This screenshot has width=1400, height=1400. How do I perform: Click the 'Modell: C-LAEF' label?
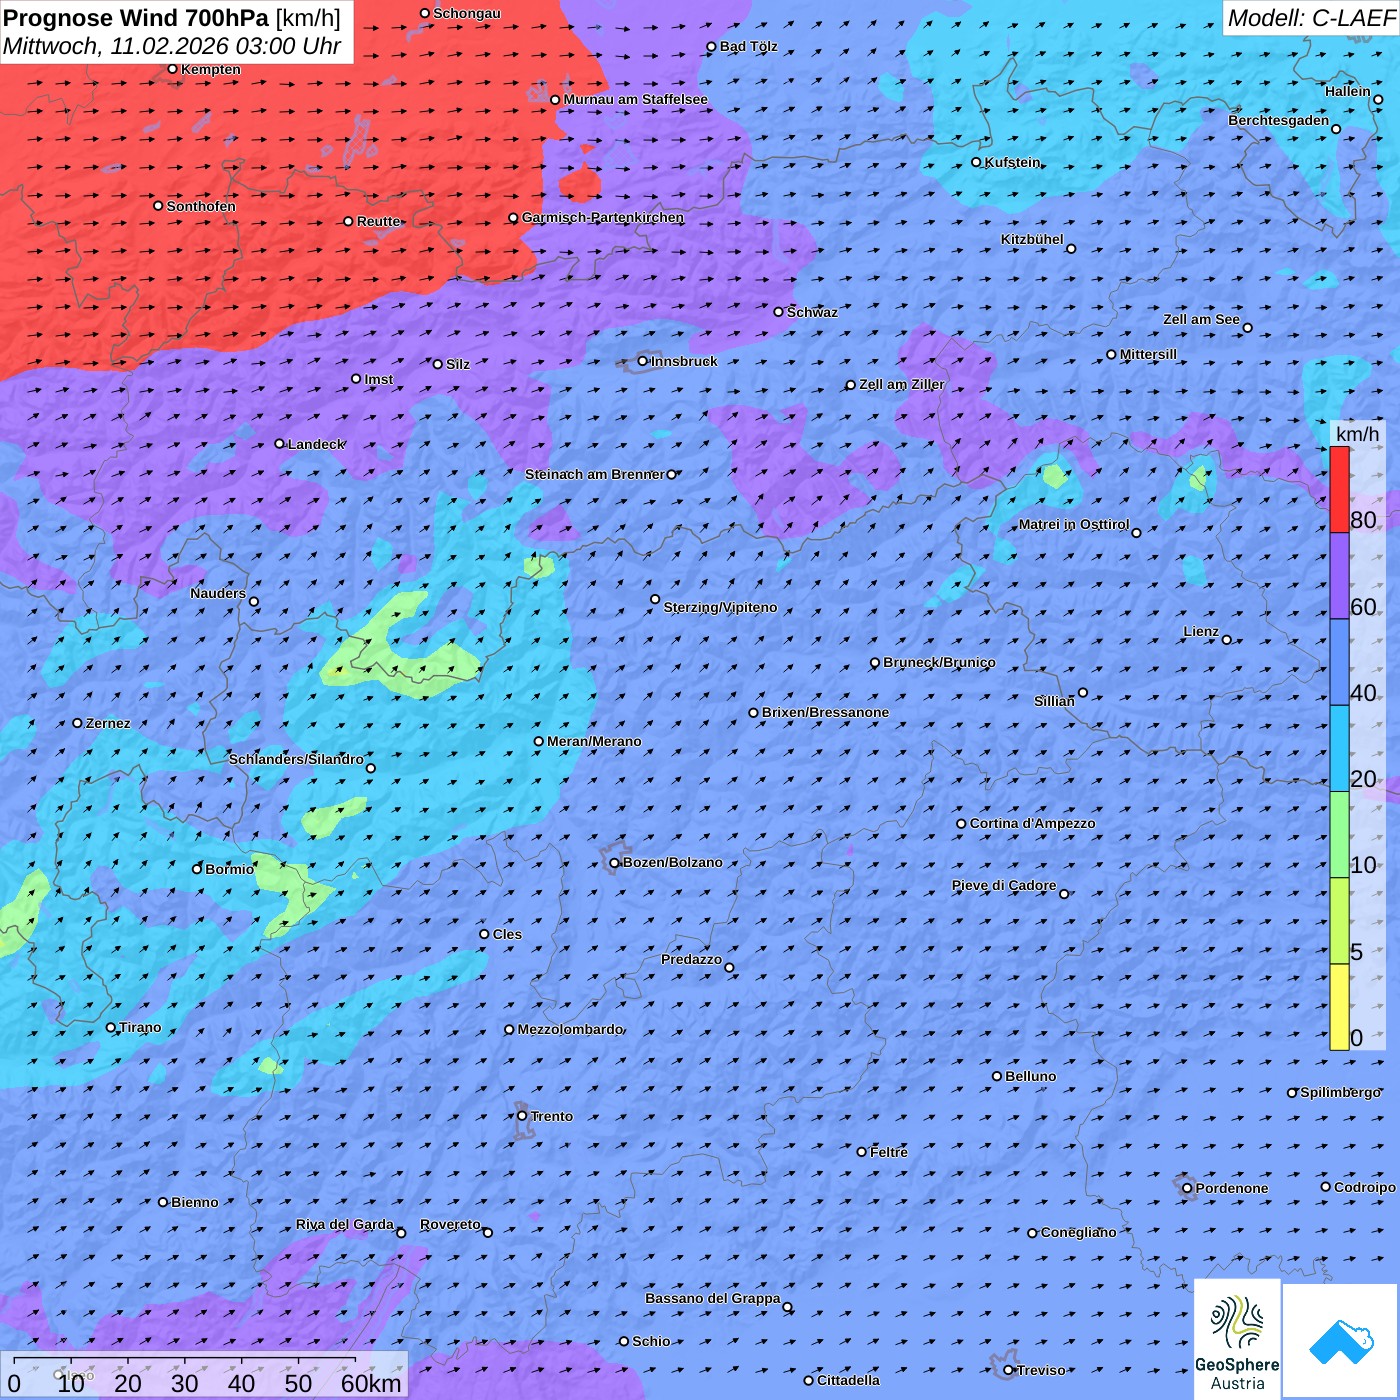[1311, 18]
